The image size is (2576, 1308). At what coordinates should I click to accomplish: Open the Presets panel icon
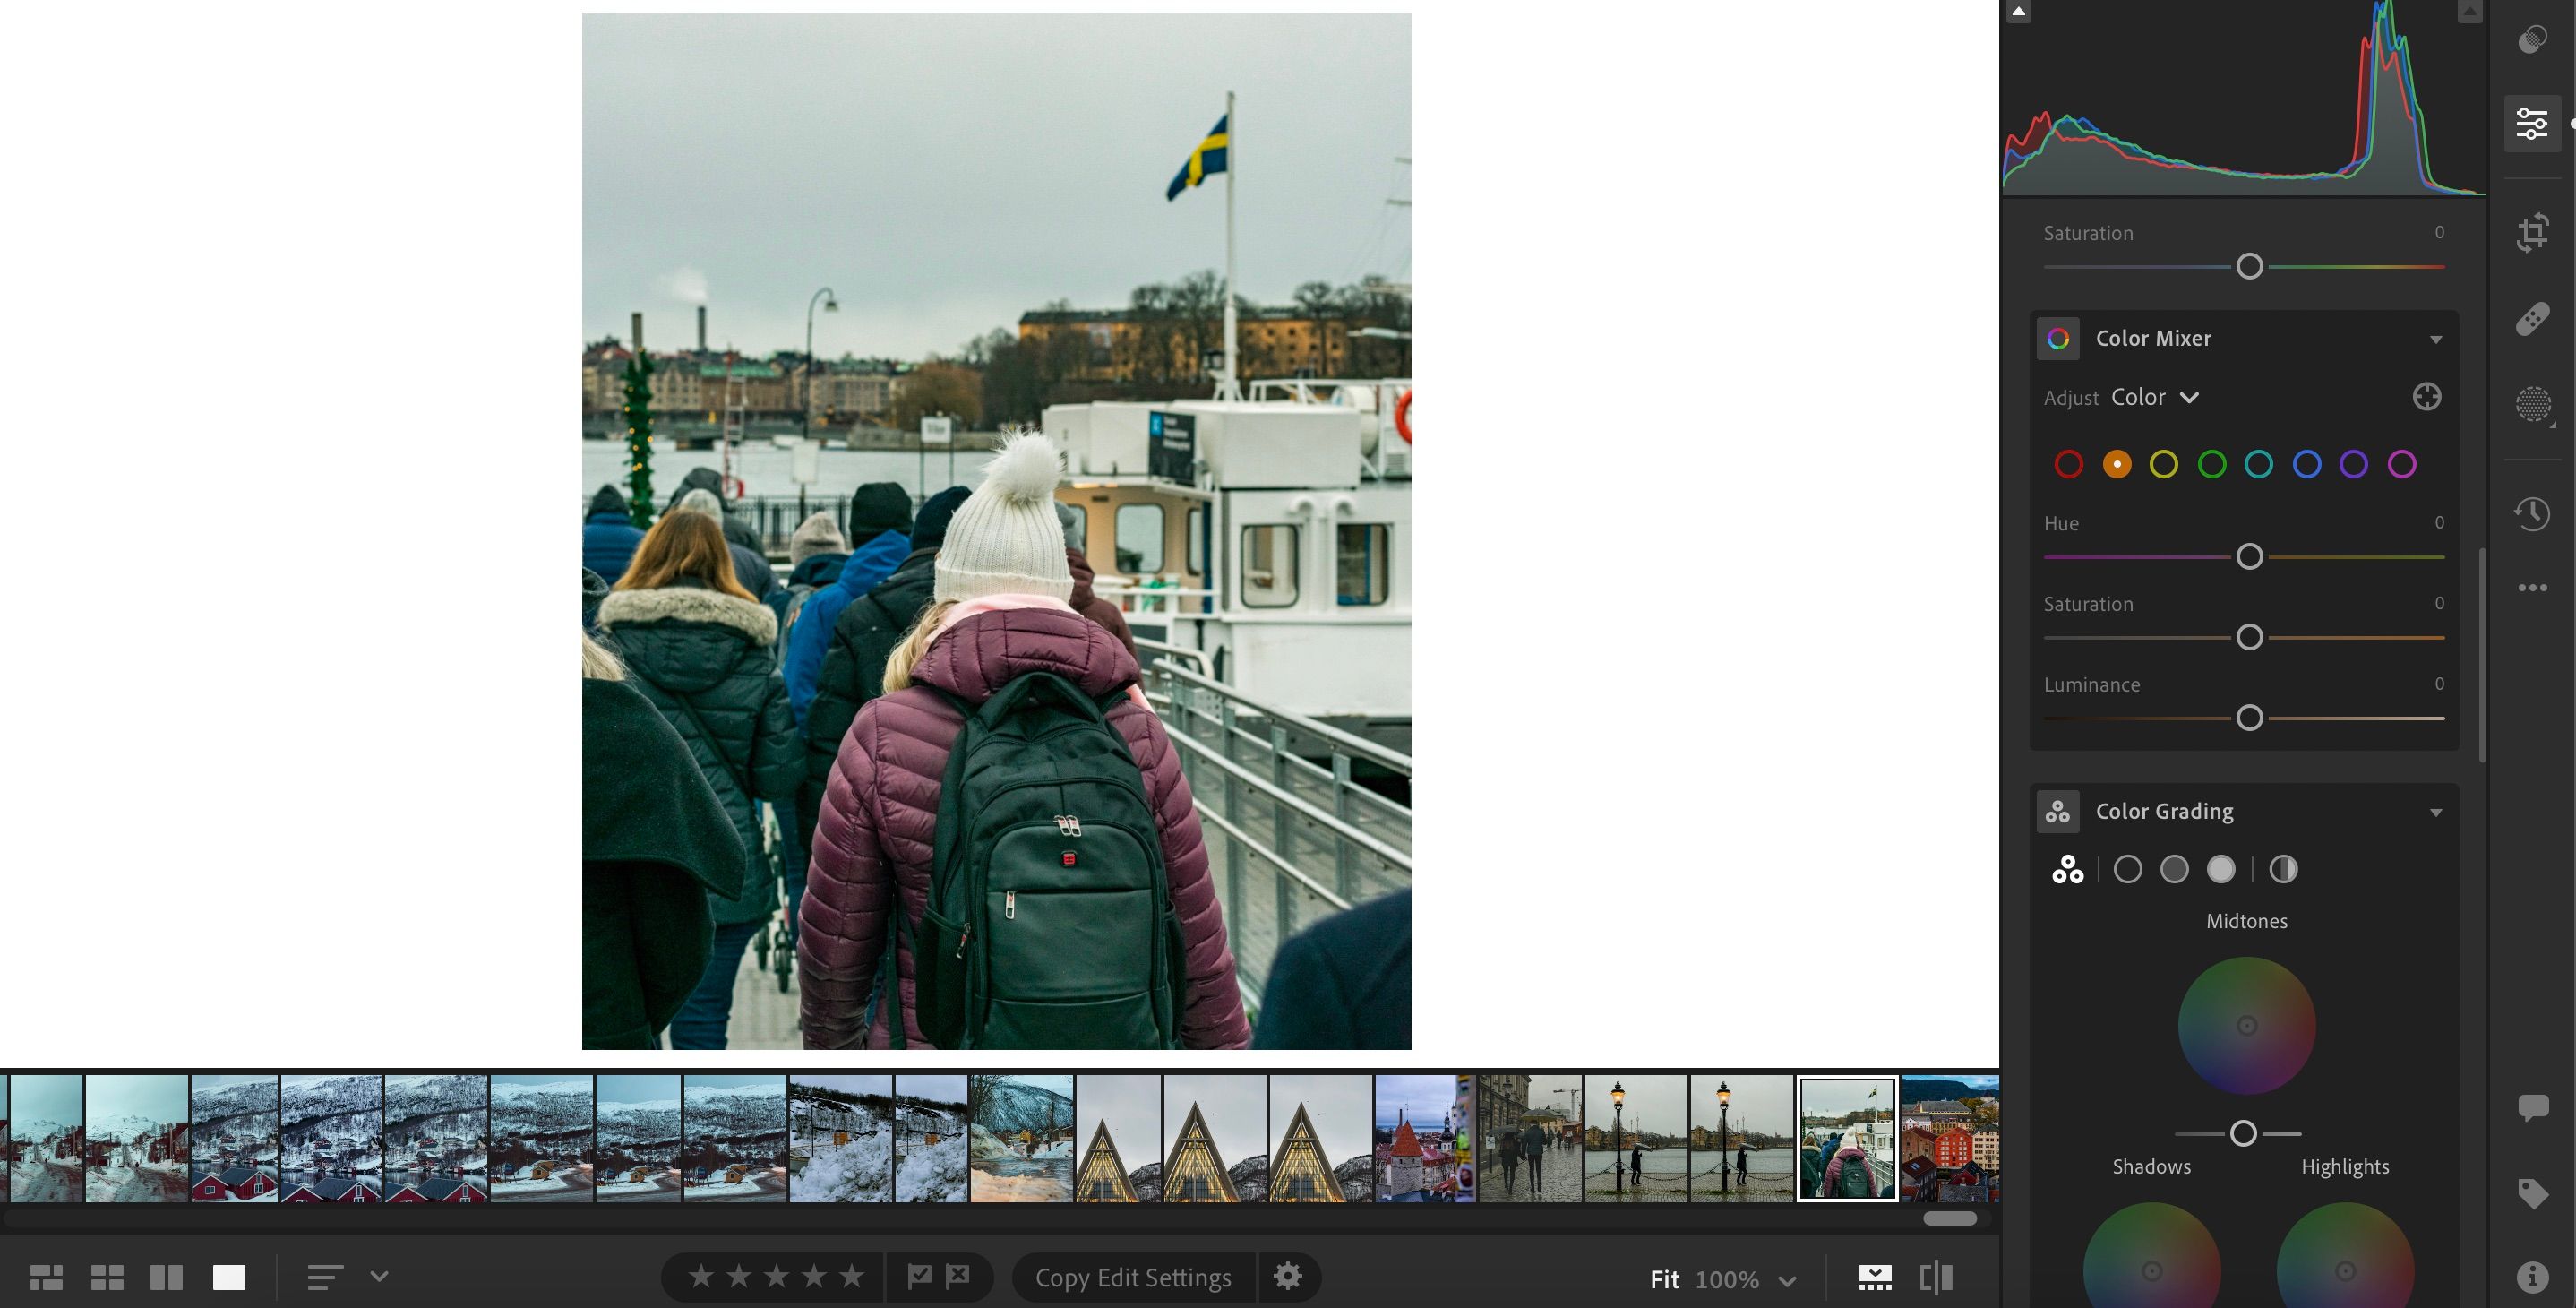click(x=2532, y=40)
